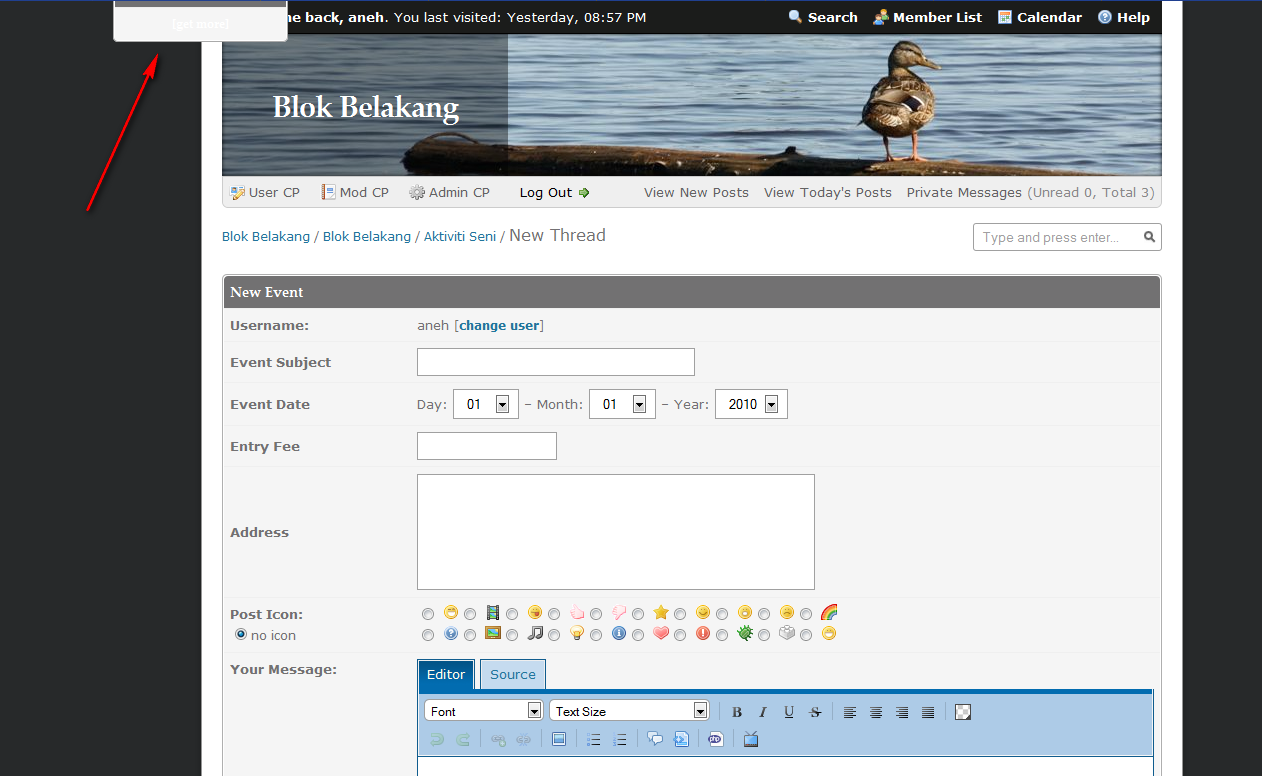Screen dimensions: 1262x776
Task: Open Private Messages link
Action: [964, 193]
